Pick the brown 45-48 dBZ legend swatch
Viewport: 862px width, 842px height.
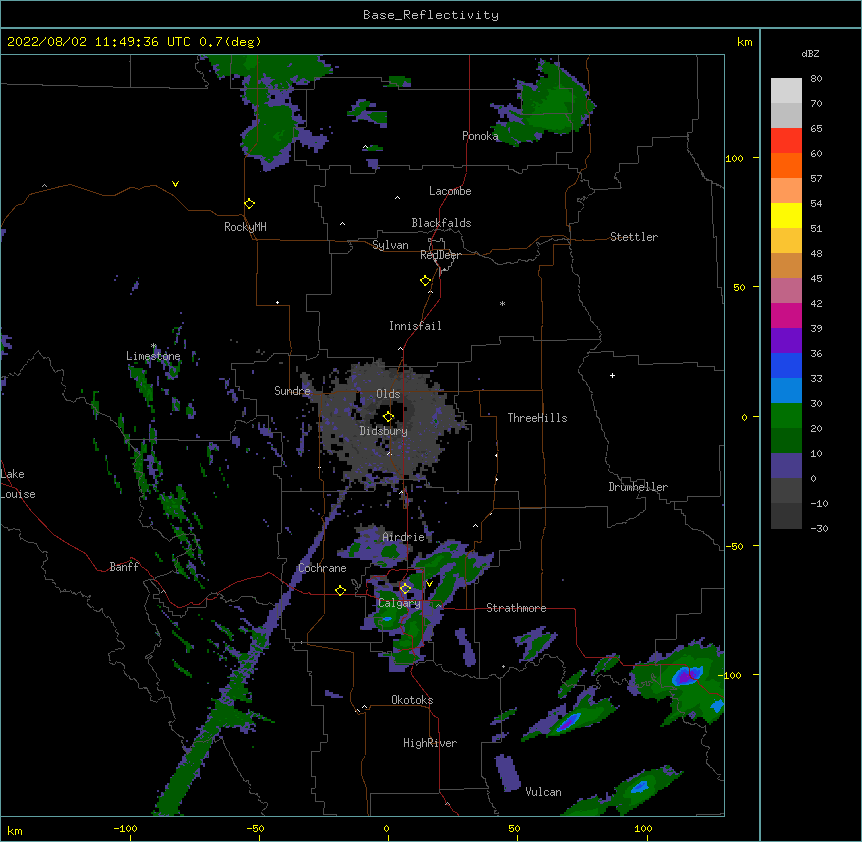click(786, 265)
